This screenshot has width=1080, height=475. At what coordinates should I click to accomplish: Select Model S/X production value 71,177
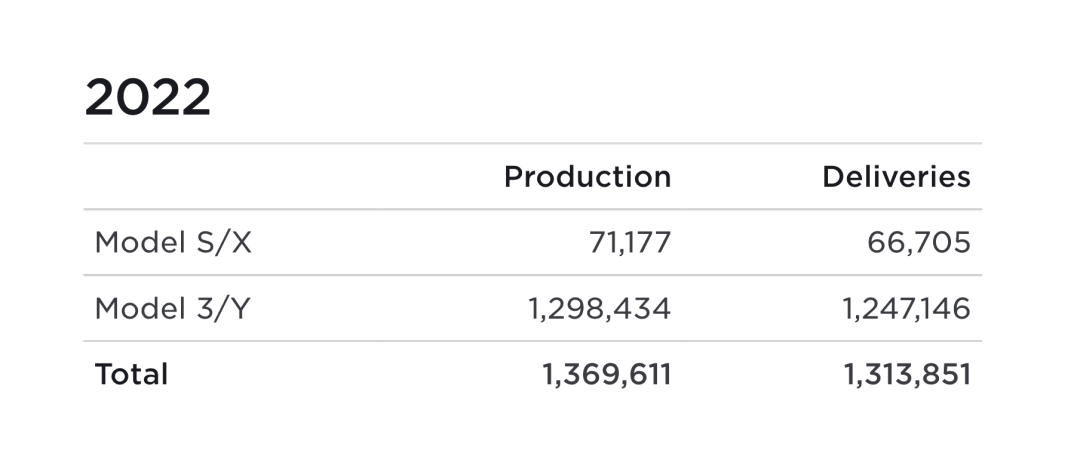pos(630,243)
